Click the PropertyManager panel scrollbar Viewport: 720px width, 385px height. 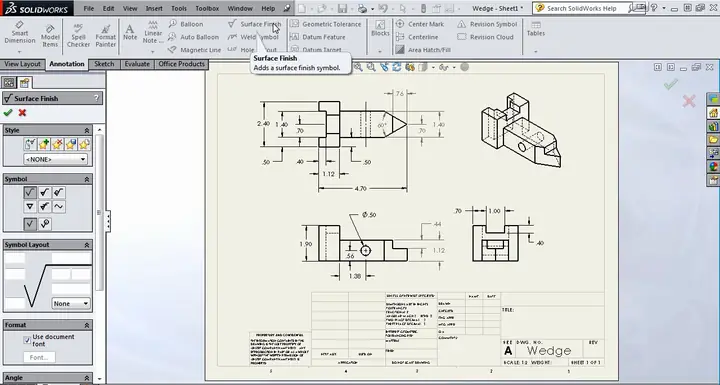(x=99, y=212)
